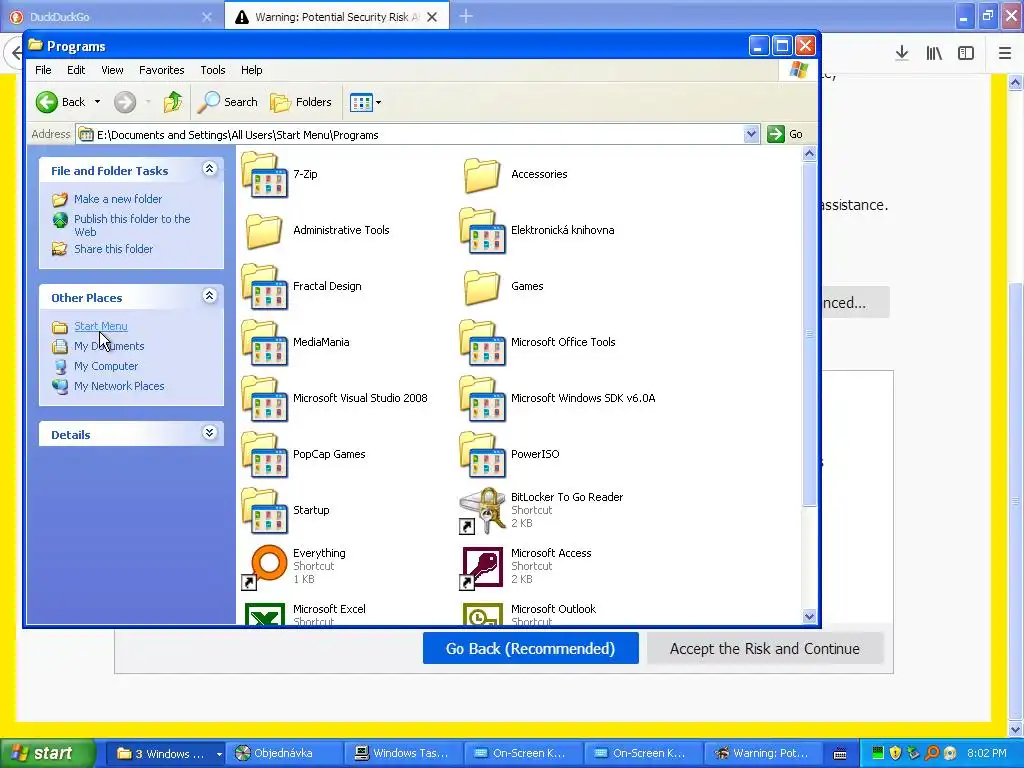Screen dimensions: 1024x768
Task: Select the Fractal Design folder
Action: [264, 287]
